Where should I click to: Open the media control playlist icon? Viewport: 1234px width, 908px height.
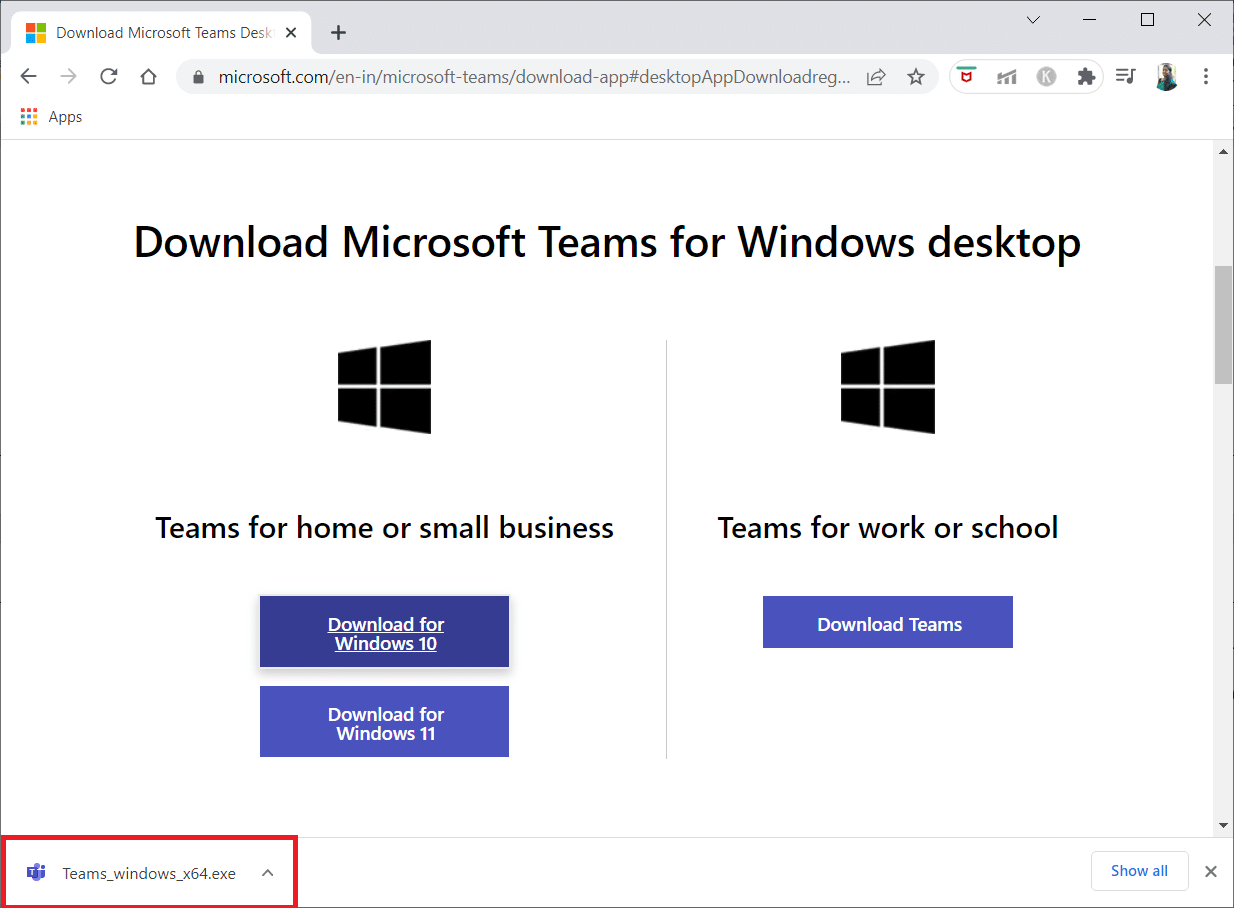[1126, 77]
